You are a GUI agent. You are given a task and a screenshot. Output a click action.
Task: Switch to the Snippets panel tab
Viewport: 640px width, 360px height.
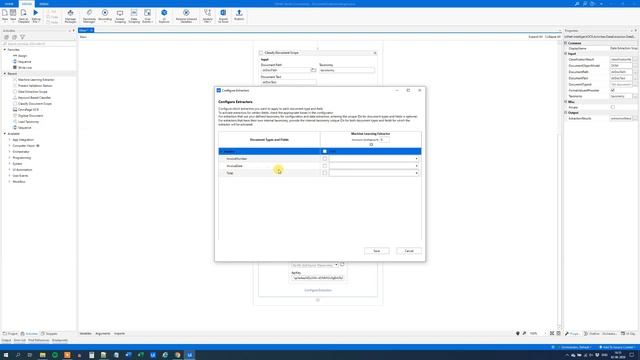click(49, 334)
